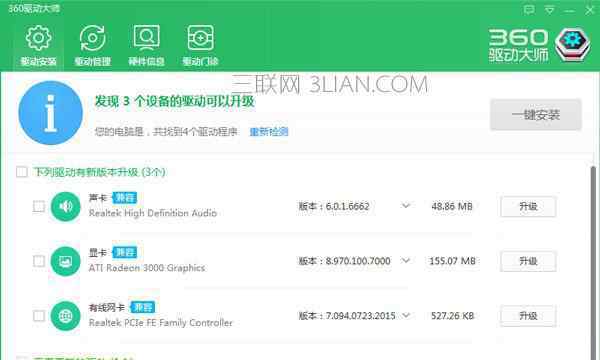This screenshot has height=360, width=600.
Task: Expand version dropdown for 7.094.0723.2015 network driver
Action: 406,315
